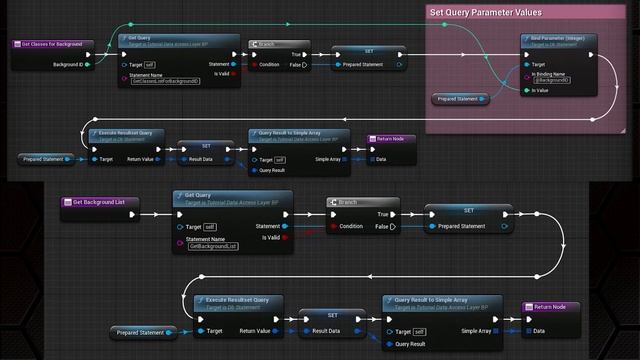640x360 pixels.
Task: Click the GetClassesListForBackgroundID statement name field
Action: point(165,81)
